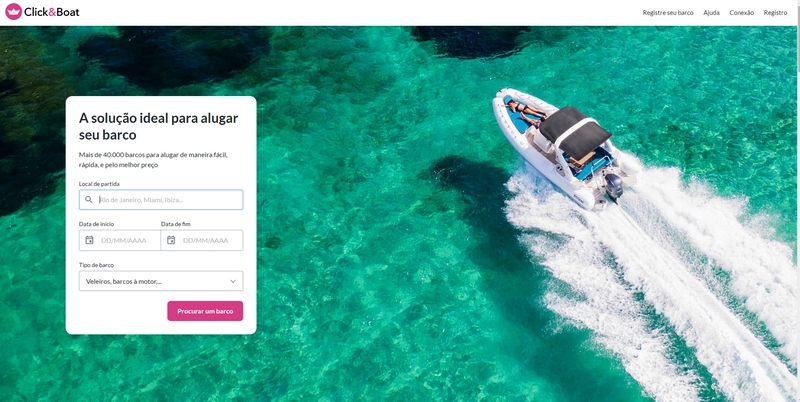Select the Data de fim date field
This screenshot has height=402, width=800.
click(x=202, y=240)
